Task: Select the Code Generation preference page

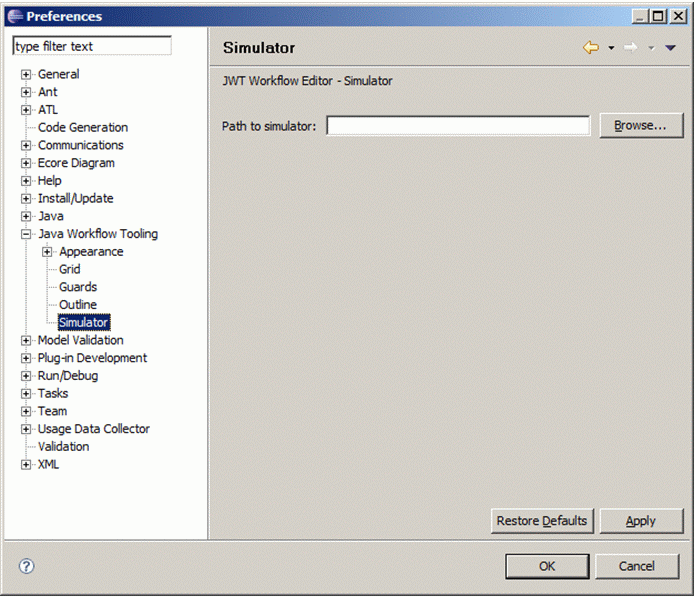Action: click(83, 127)
